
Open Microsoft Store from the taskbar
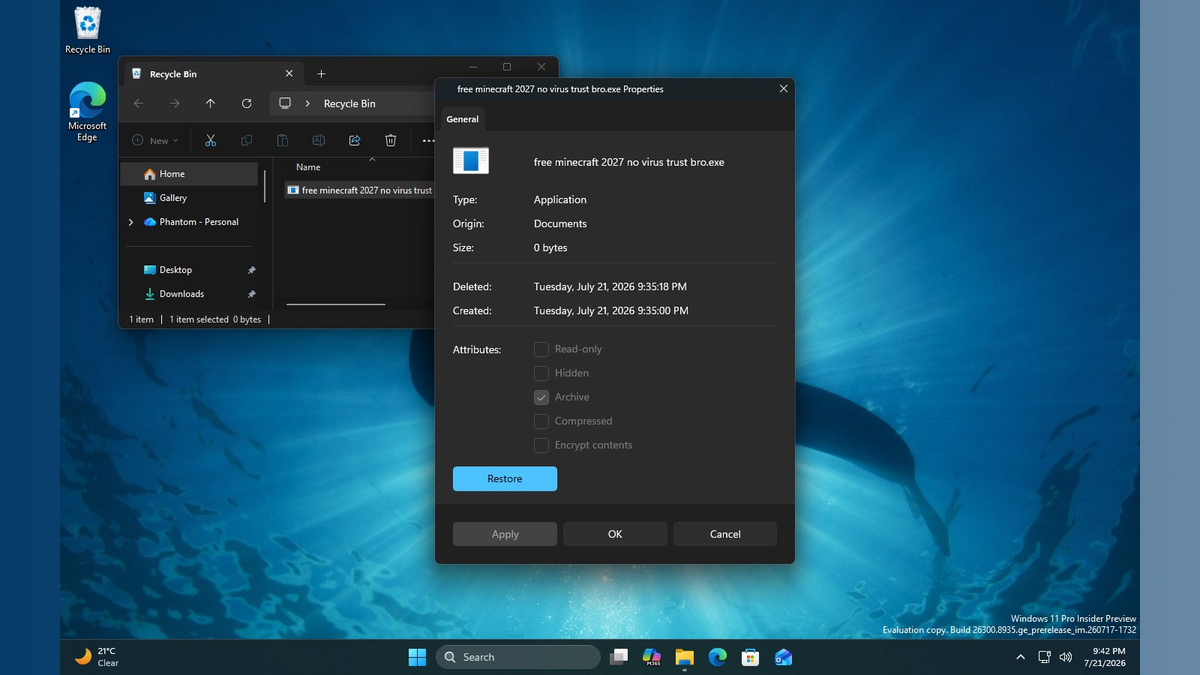pos(750,657)
